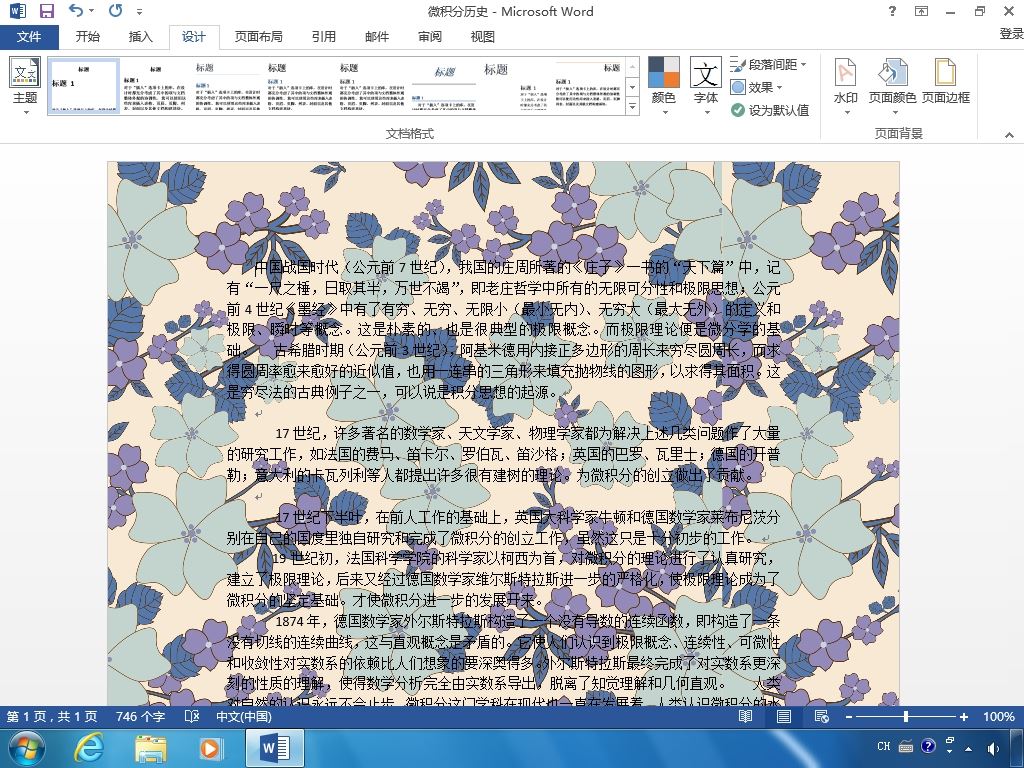Click the keyboard icon in system tray
This screenshot has height=768, width=1024.
coord(906,746)
